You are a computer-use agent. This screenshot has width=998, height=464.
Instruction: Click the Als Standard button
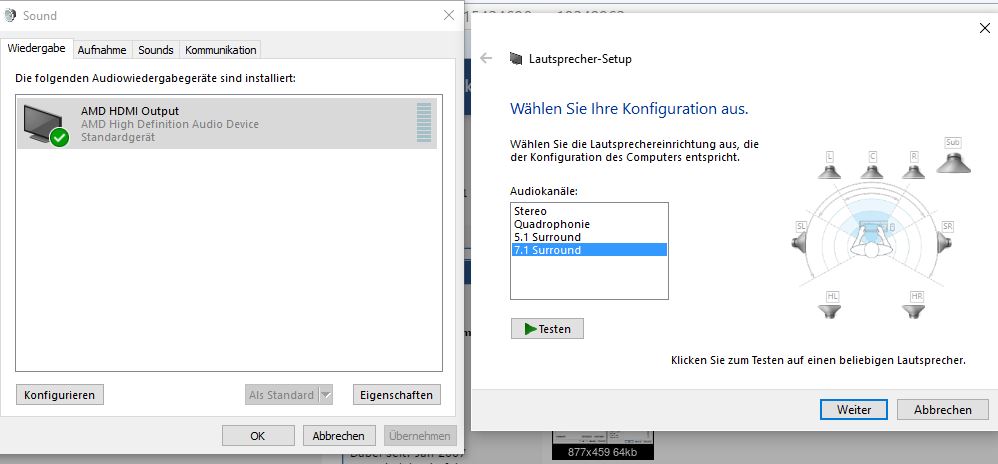[x=281, y=395]
